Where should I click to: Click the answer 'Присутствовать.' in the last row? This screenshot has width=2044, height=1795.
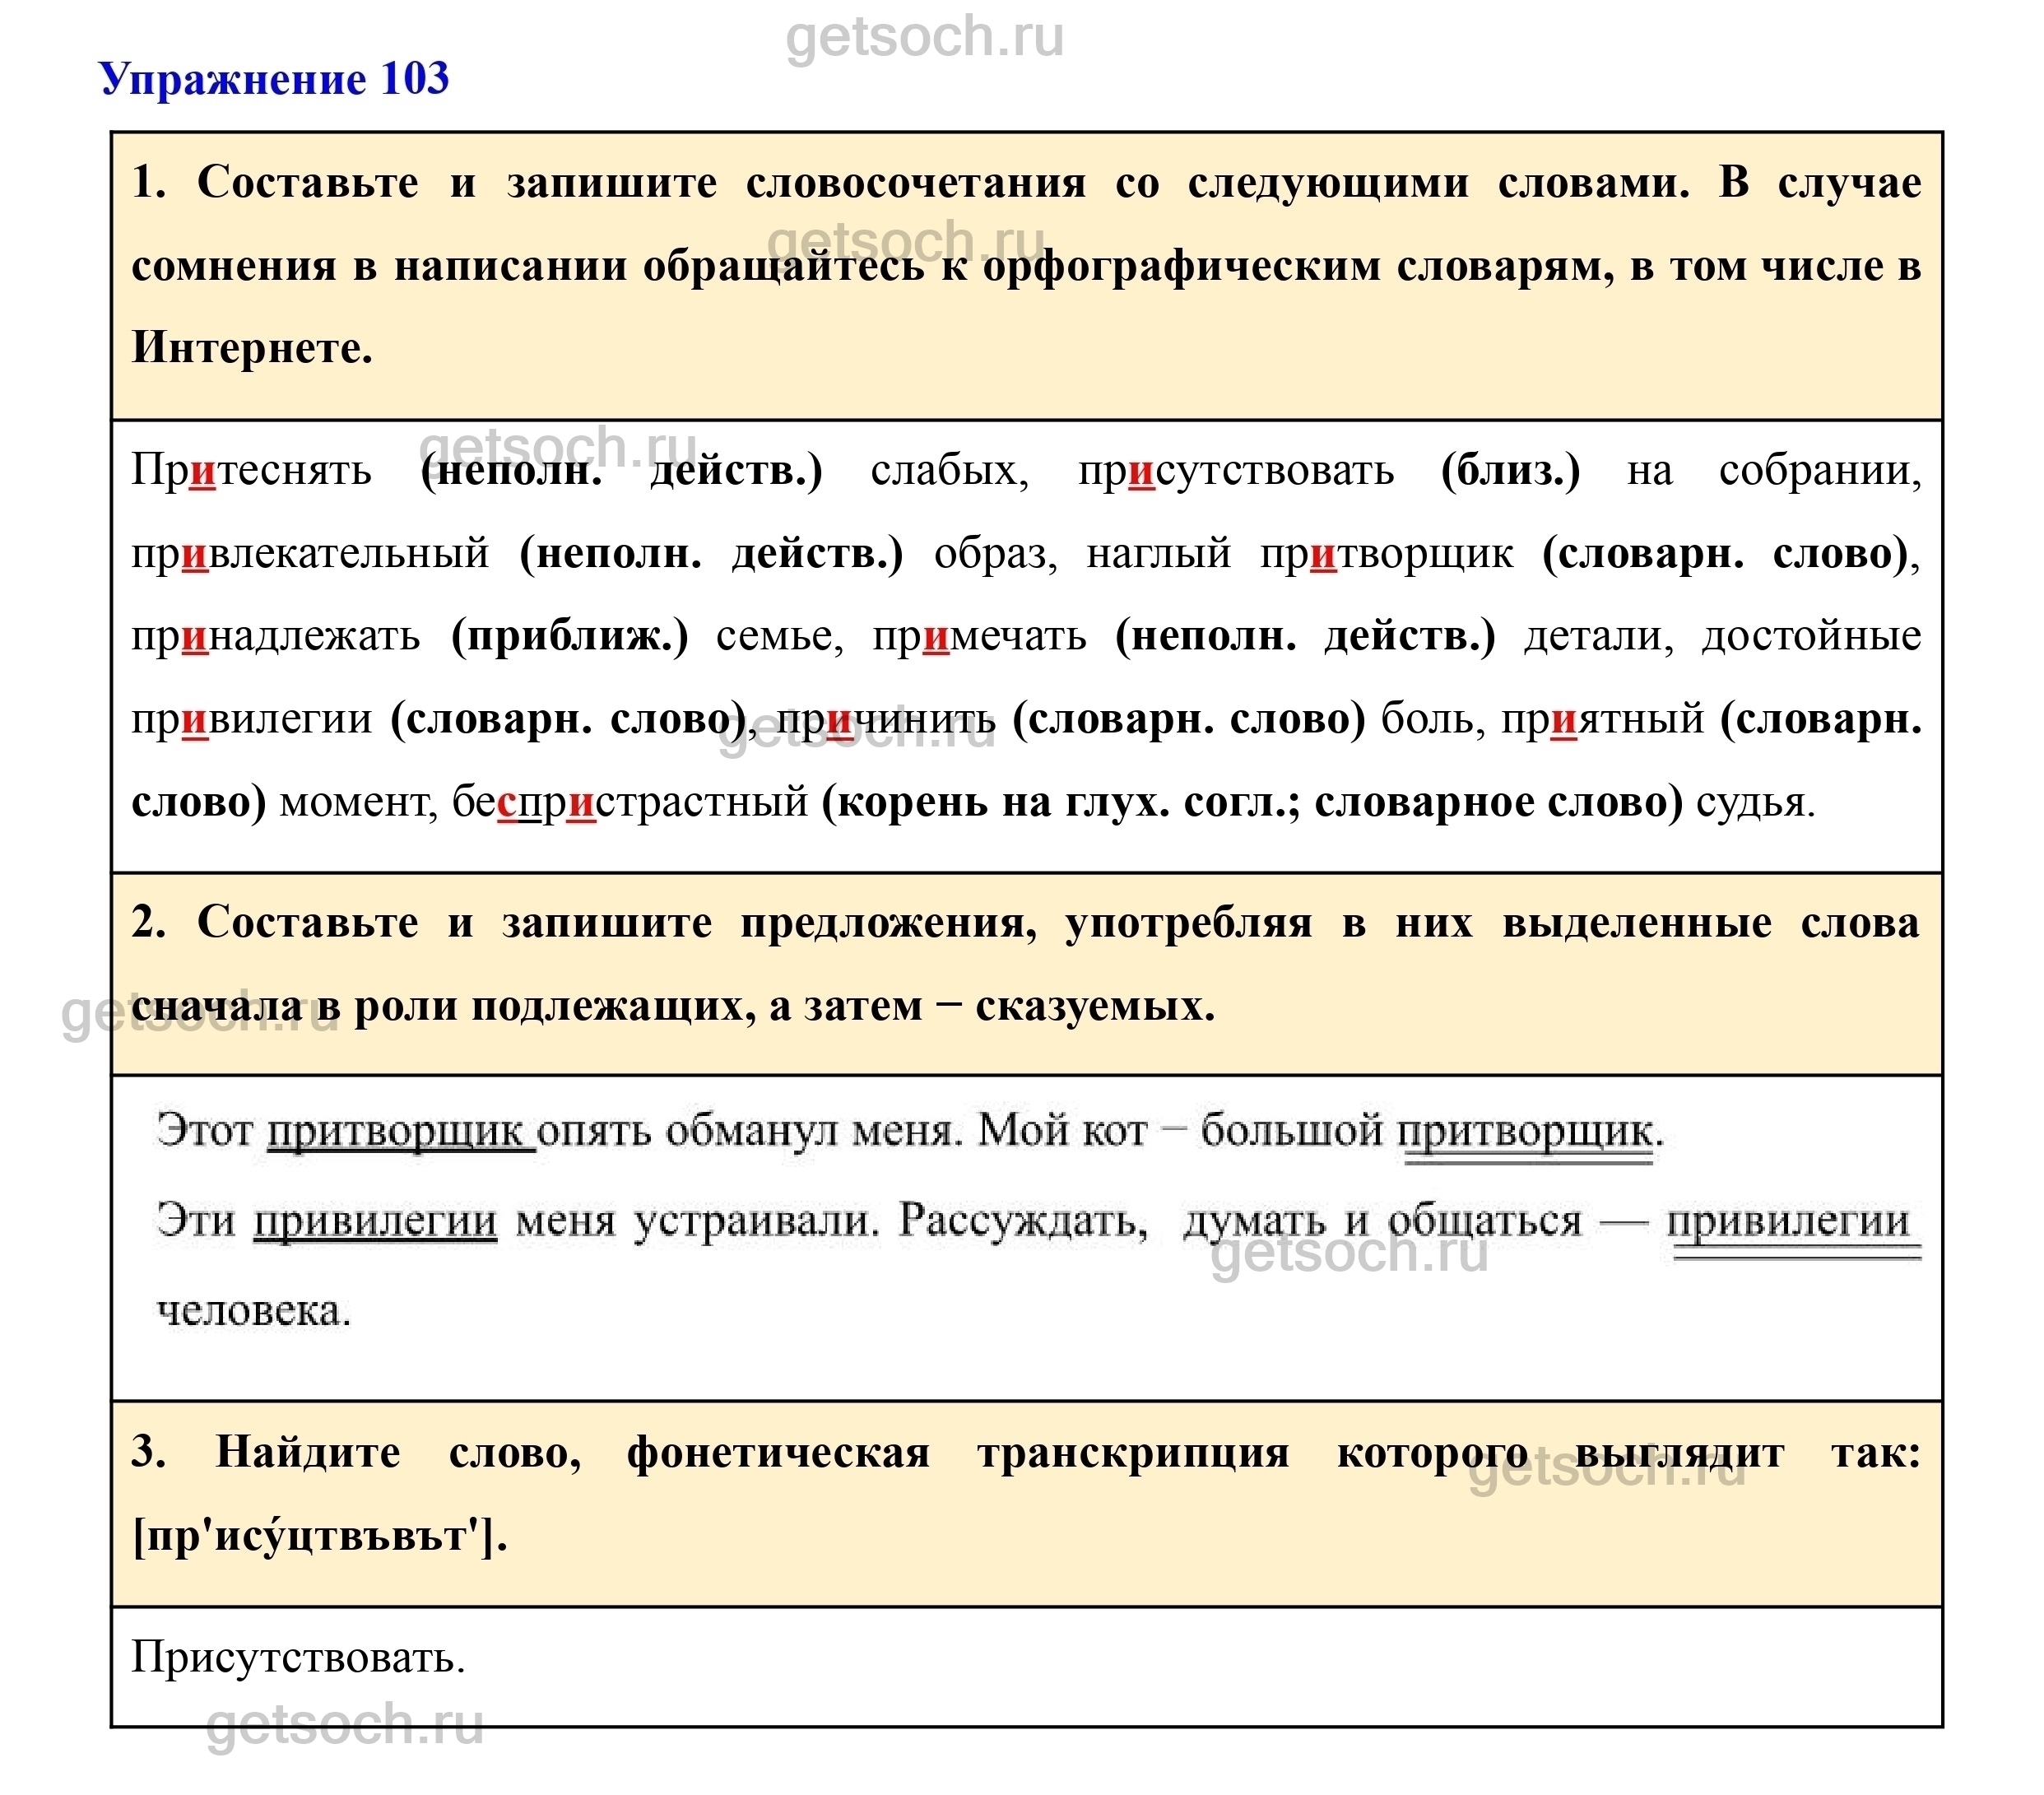(298, 1657)
